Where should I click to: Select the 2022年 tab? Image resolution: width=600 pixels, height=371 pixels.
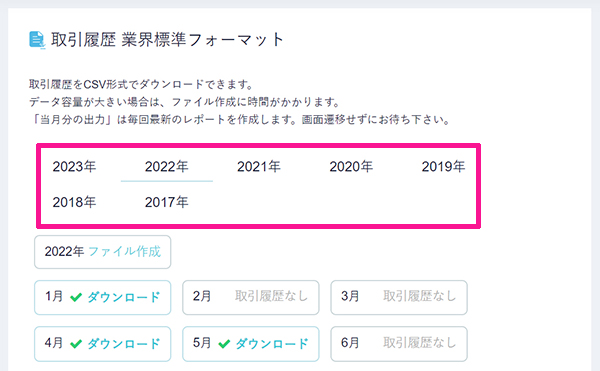[x=166, y=167]
